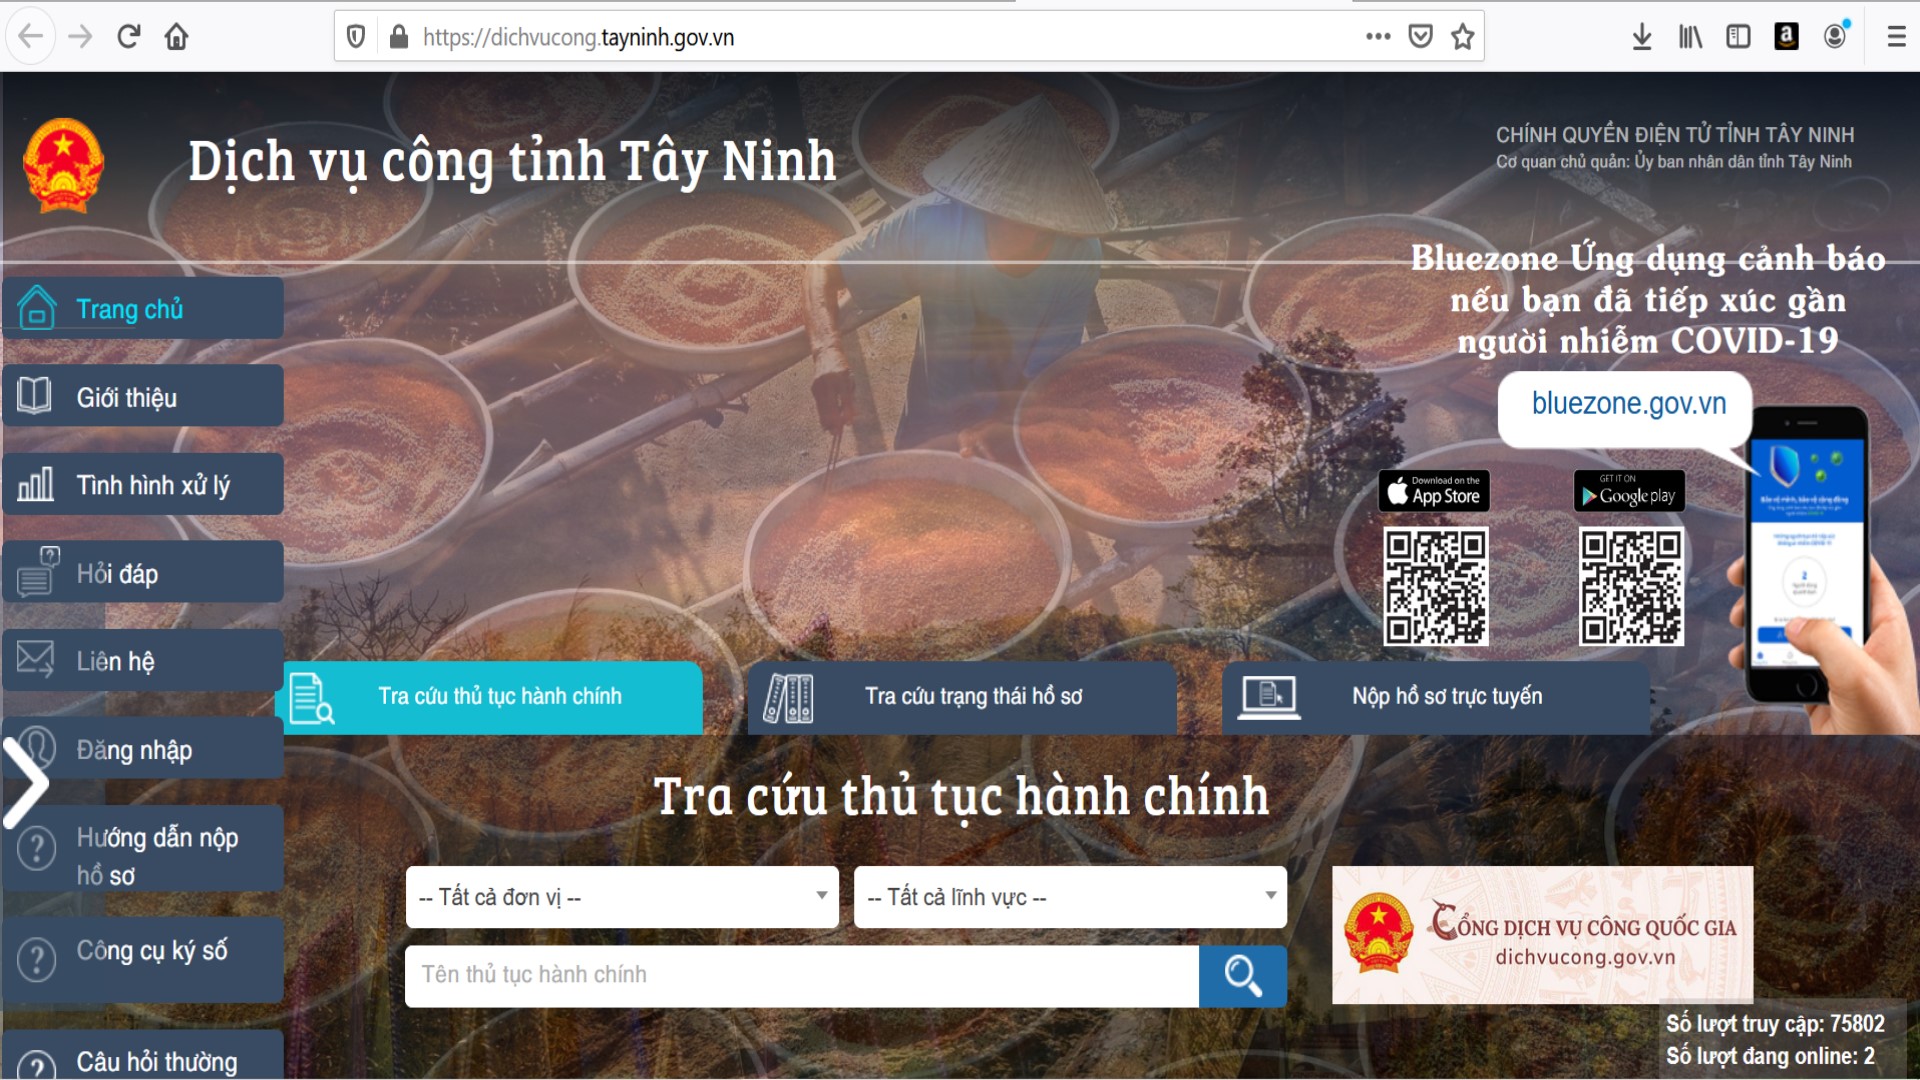Switch to 'Tra cứu trạng thái hồ sơ' tab
The height and width of the screenshot is (1080, 1920).
(962, 697)
